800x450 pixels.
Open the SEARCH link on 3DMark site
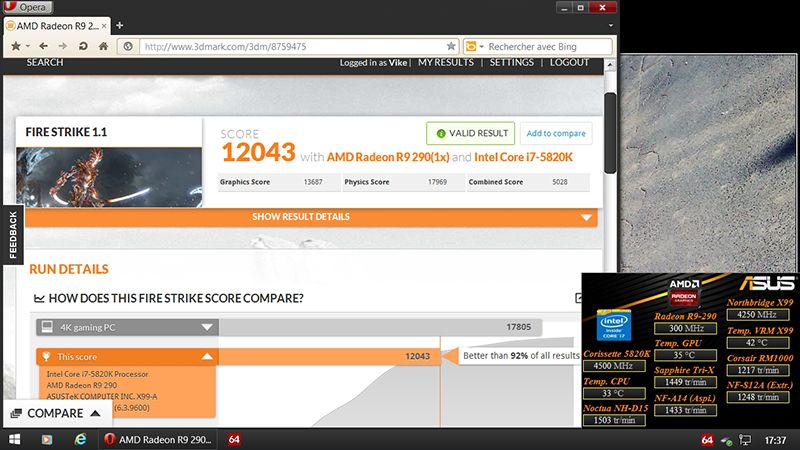tap(45, 62)
